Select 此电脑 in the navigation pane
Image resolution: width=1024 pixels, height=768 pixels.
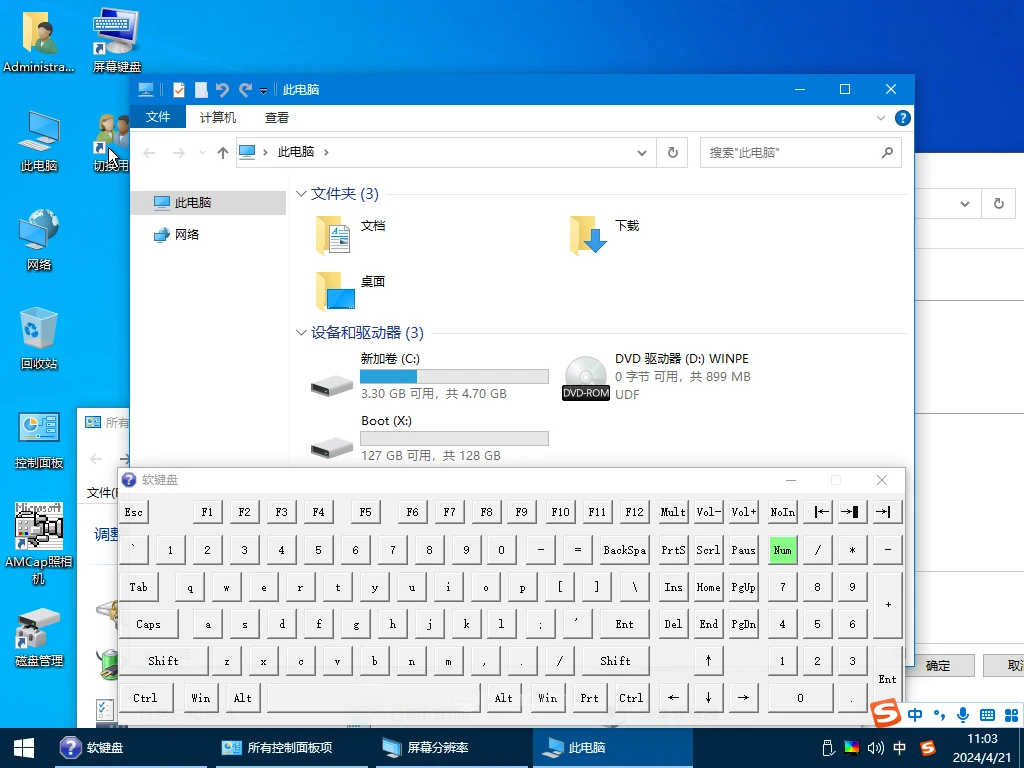tap(208, 202)
